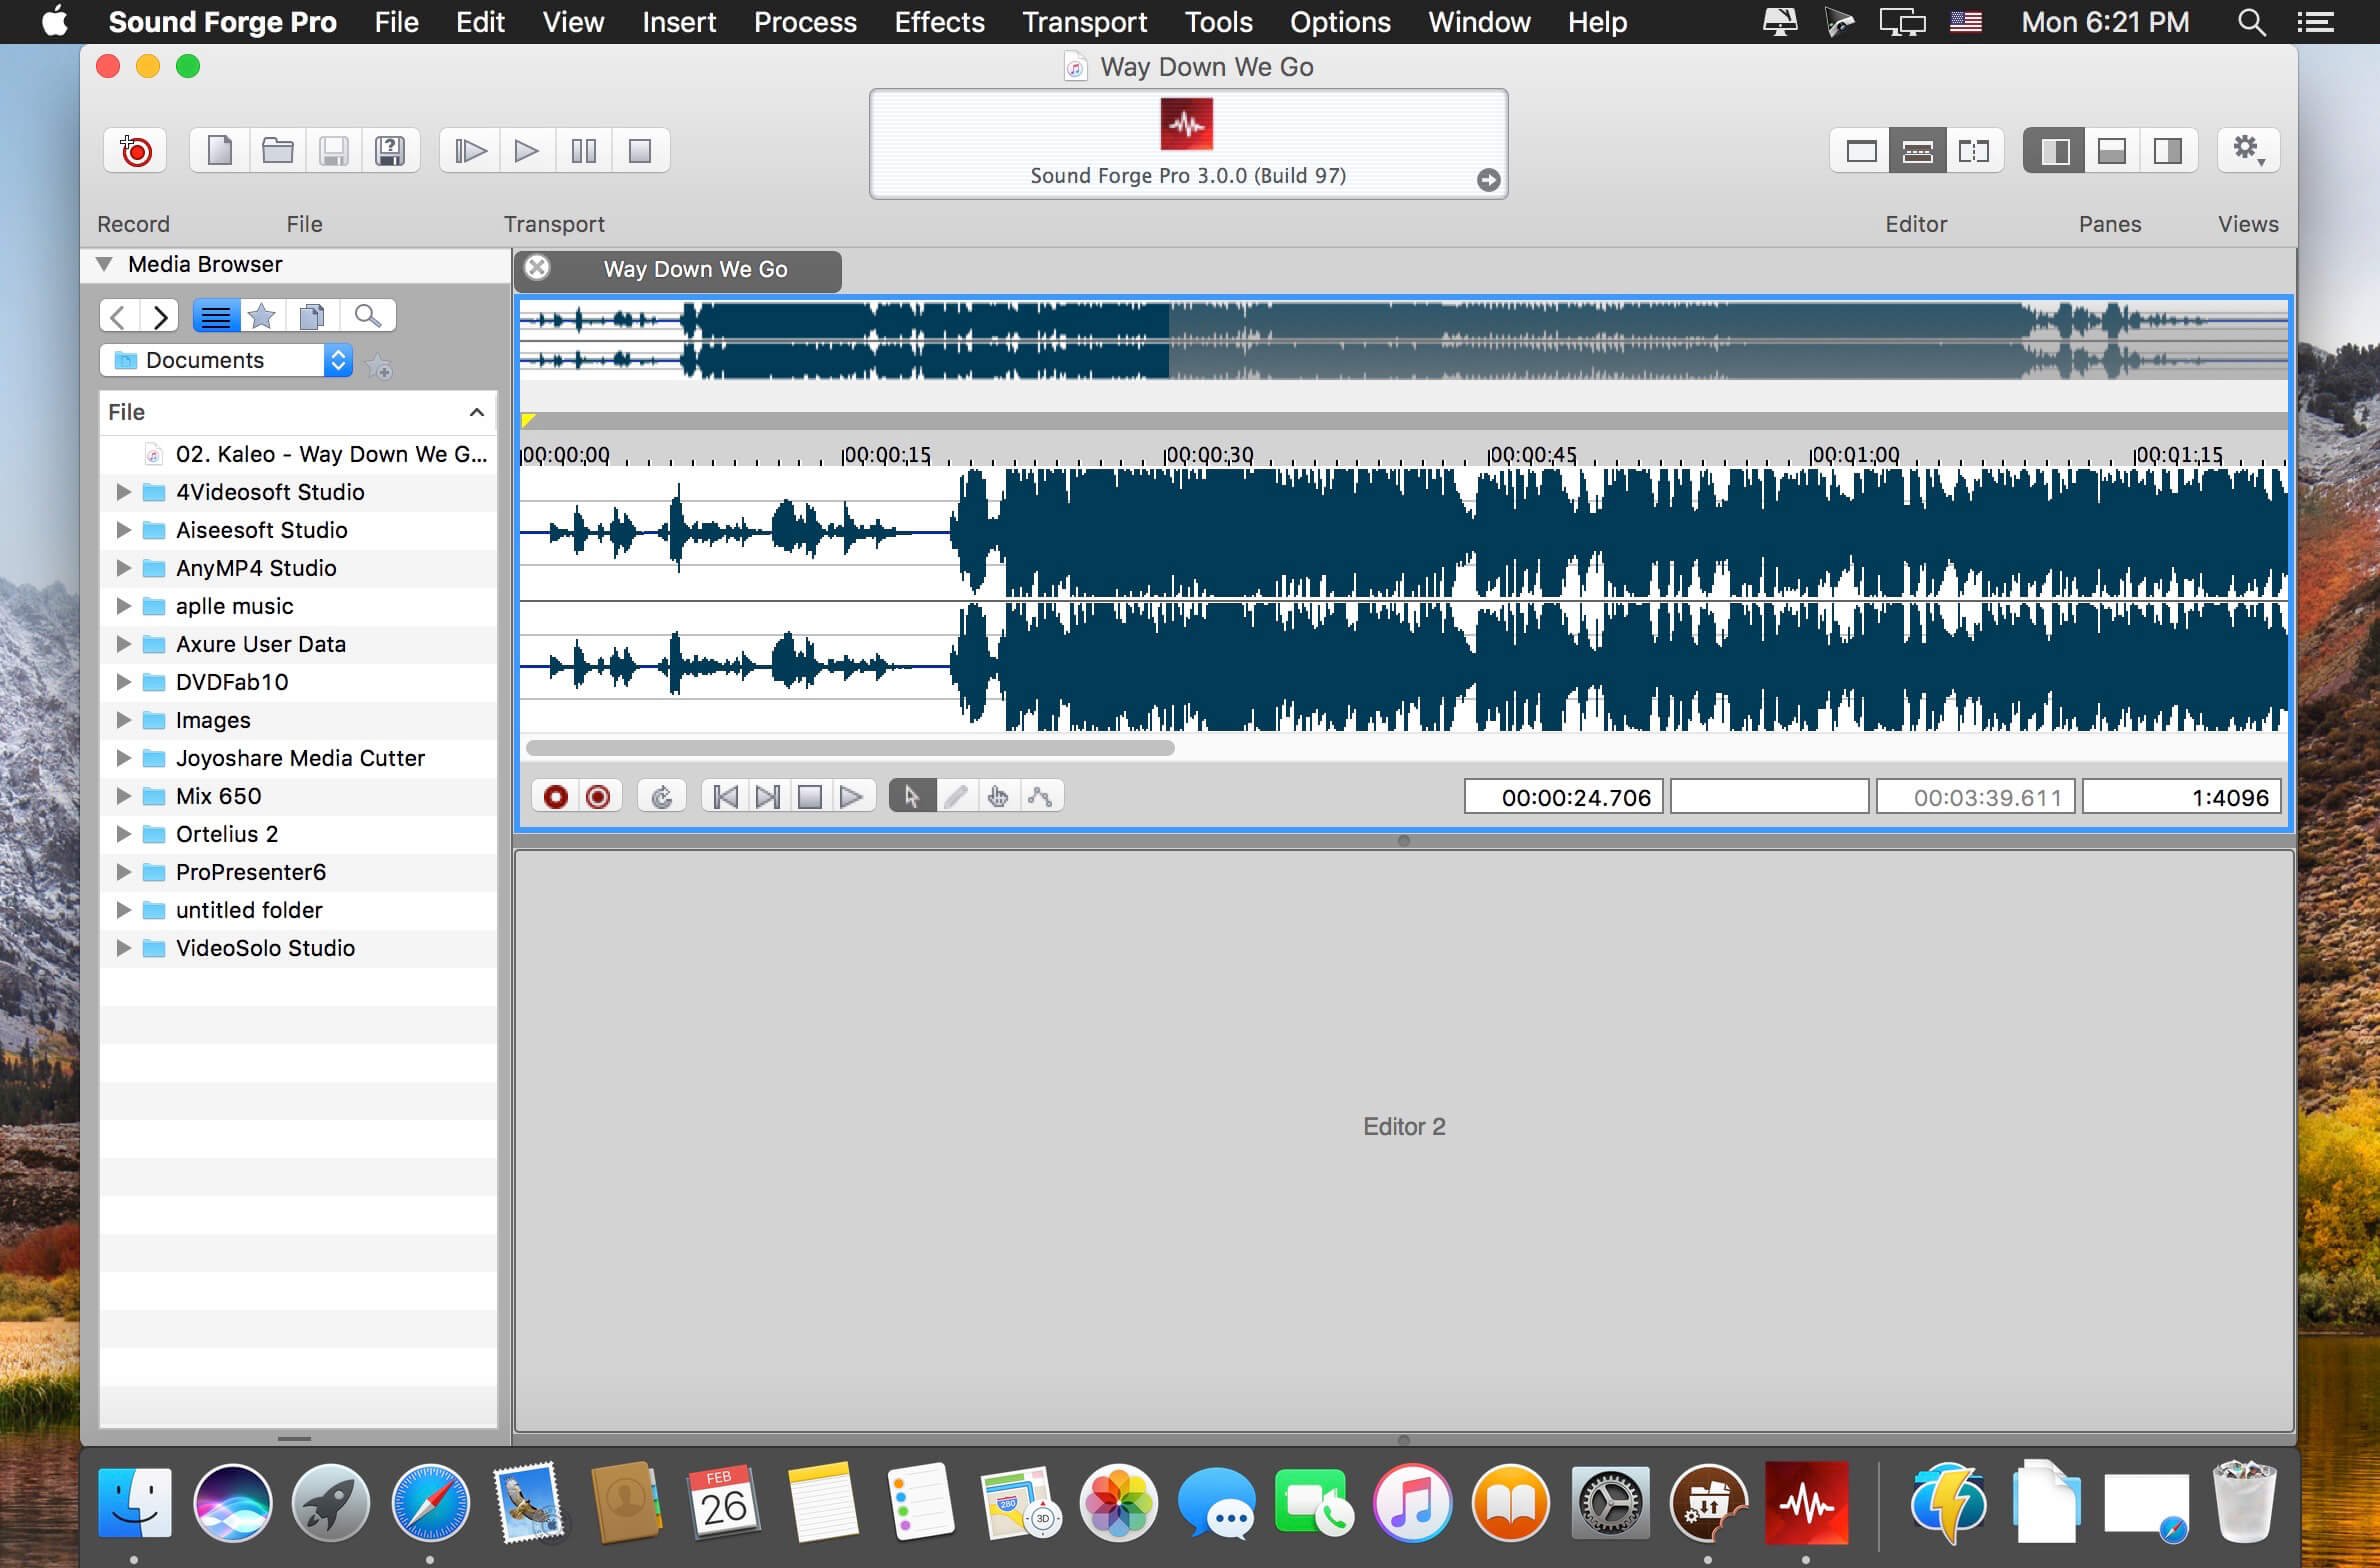Select the Joyoshare Media Cutter folder
Viewport: 2380px width, 1568px height.
click(298, 758)
